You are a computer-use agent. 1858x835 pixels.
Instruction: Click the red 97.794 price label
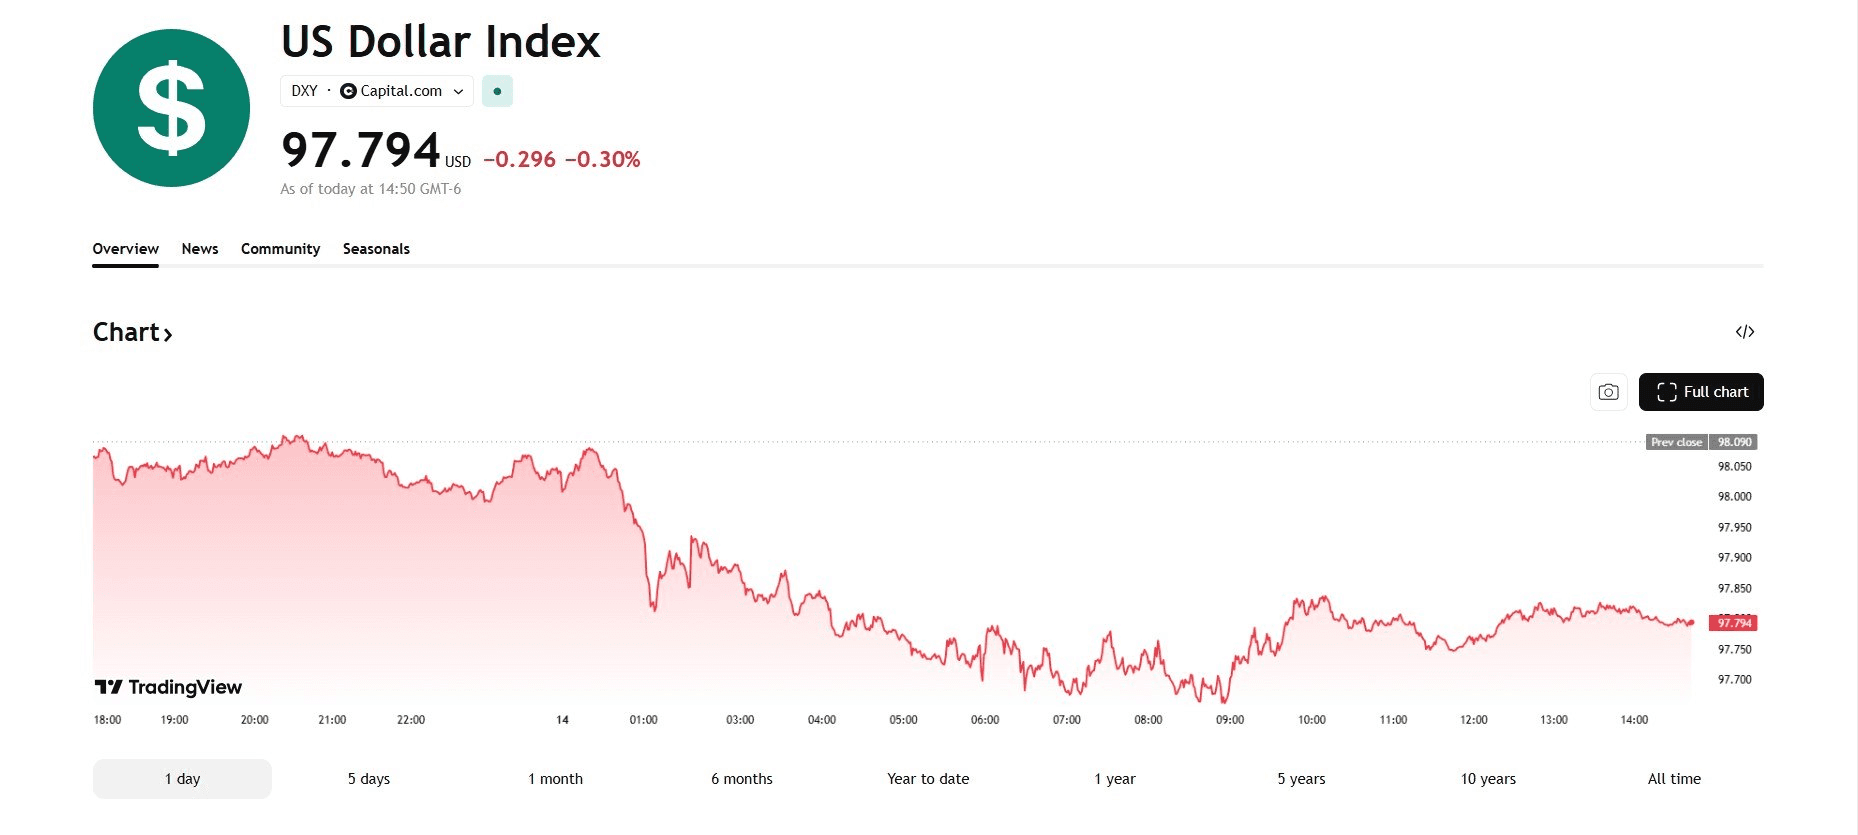(x=1733, y=623)
